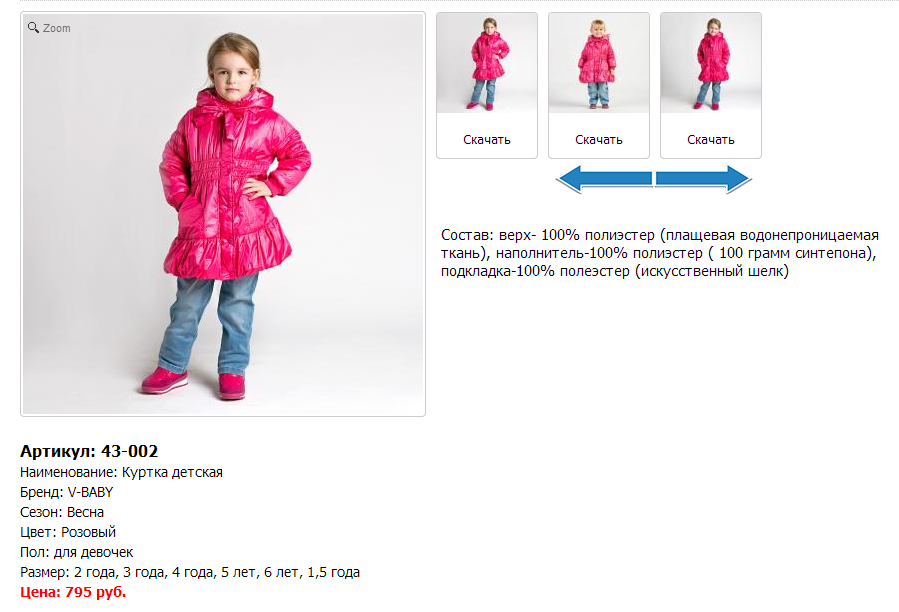Select thumbnail of girl with hand on hip
This screenshot has width=899, height=612.
pyautogui.click(x=487, y=63)
